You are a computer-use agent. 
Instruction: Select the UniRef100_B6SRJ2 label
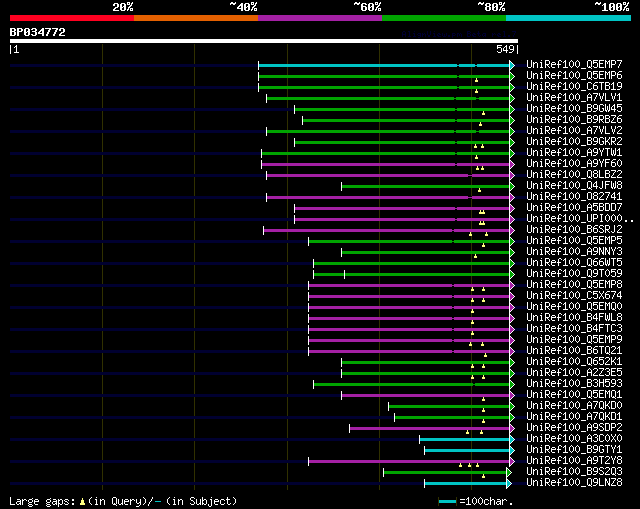pos(574,230)
